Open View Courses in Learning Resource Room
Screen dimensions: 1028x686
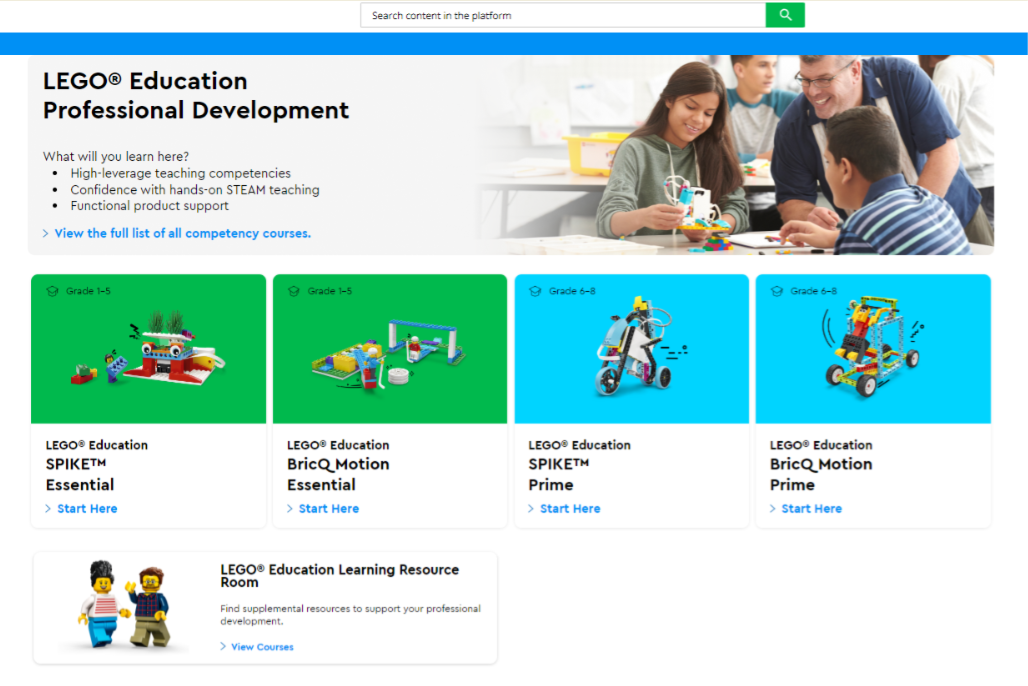(262, 647)
